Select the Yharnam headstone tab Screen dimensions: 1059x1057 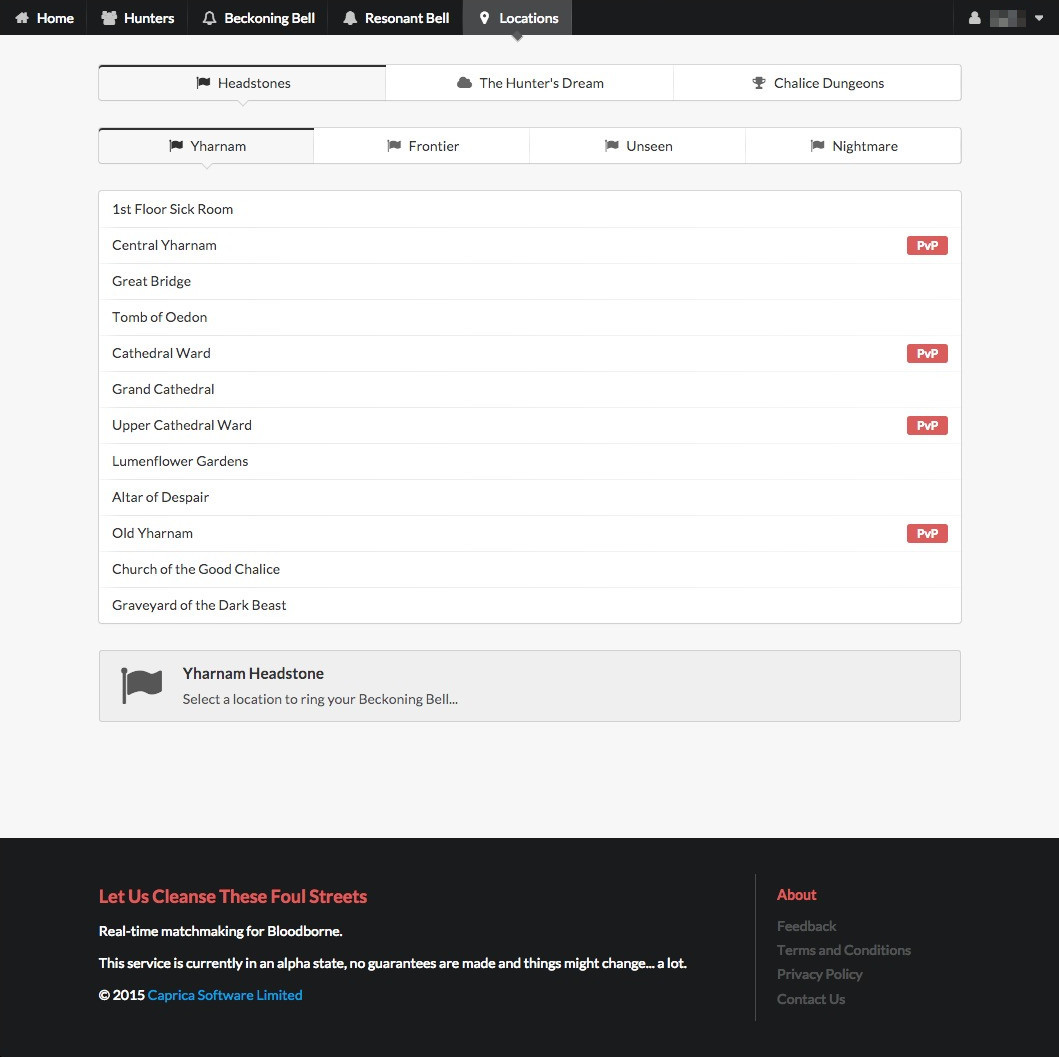[x=207, y=146]
